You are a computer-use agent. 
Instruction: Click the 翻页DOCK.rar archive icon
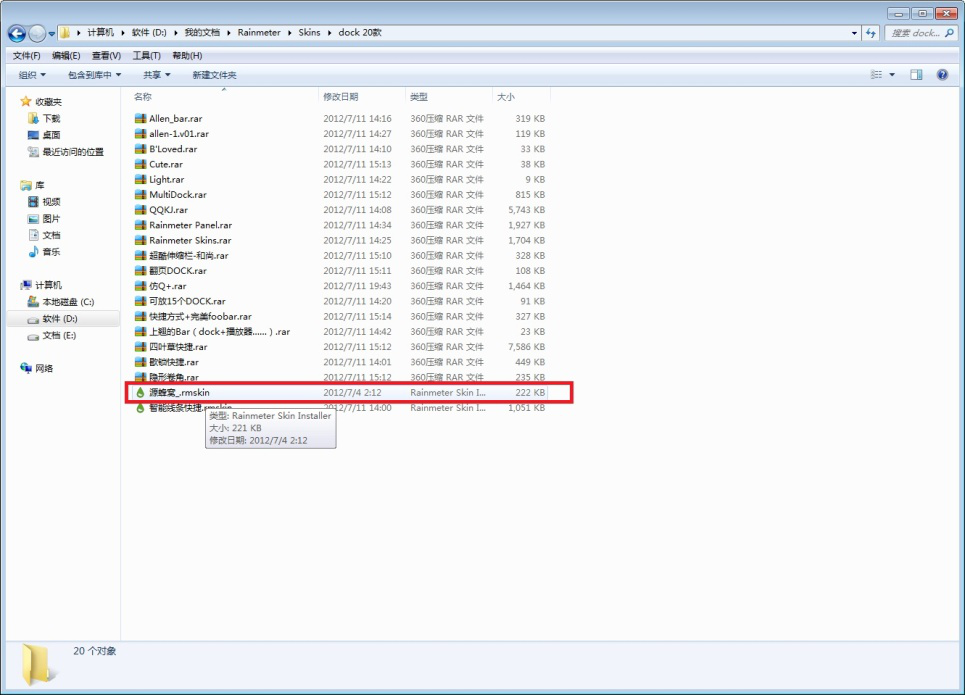click(140, 271)
